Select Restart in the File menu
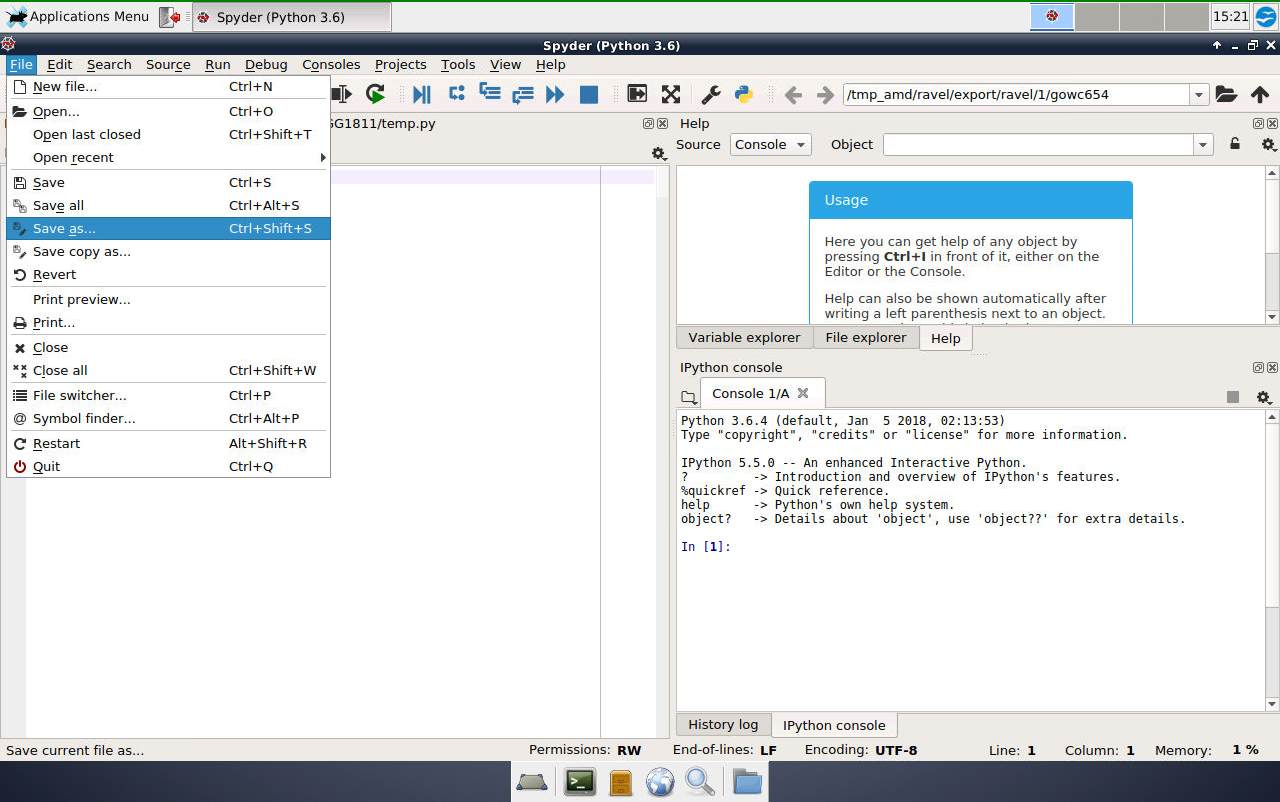Screen dimensions: 1280x802 coord(168,443)
